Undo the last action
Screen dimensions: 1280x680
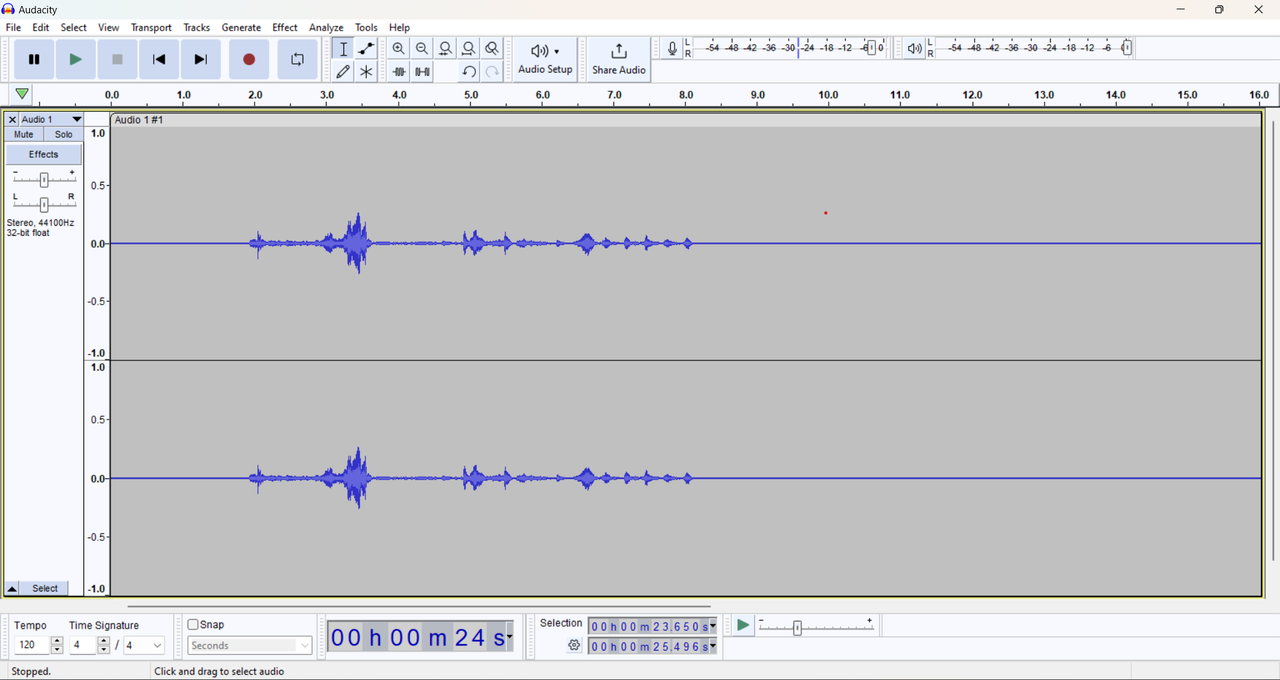[469, 72]
